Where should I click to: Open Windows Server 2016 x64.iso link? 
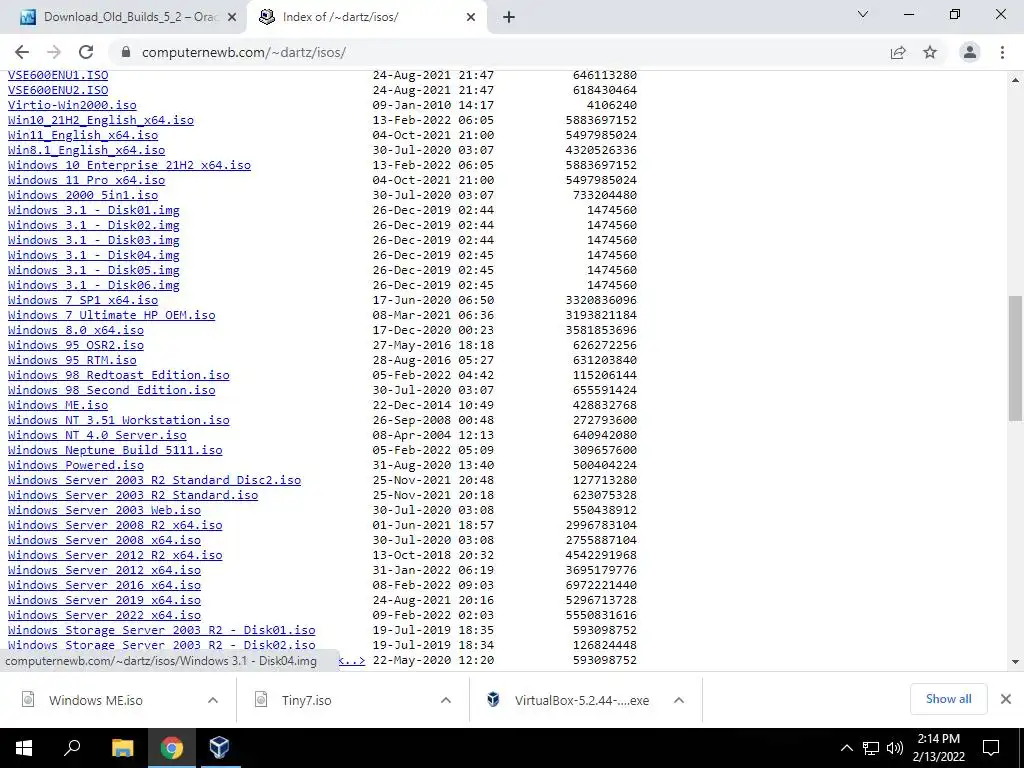(x=104, y=586)
